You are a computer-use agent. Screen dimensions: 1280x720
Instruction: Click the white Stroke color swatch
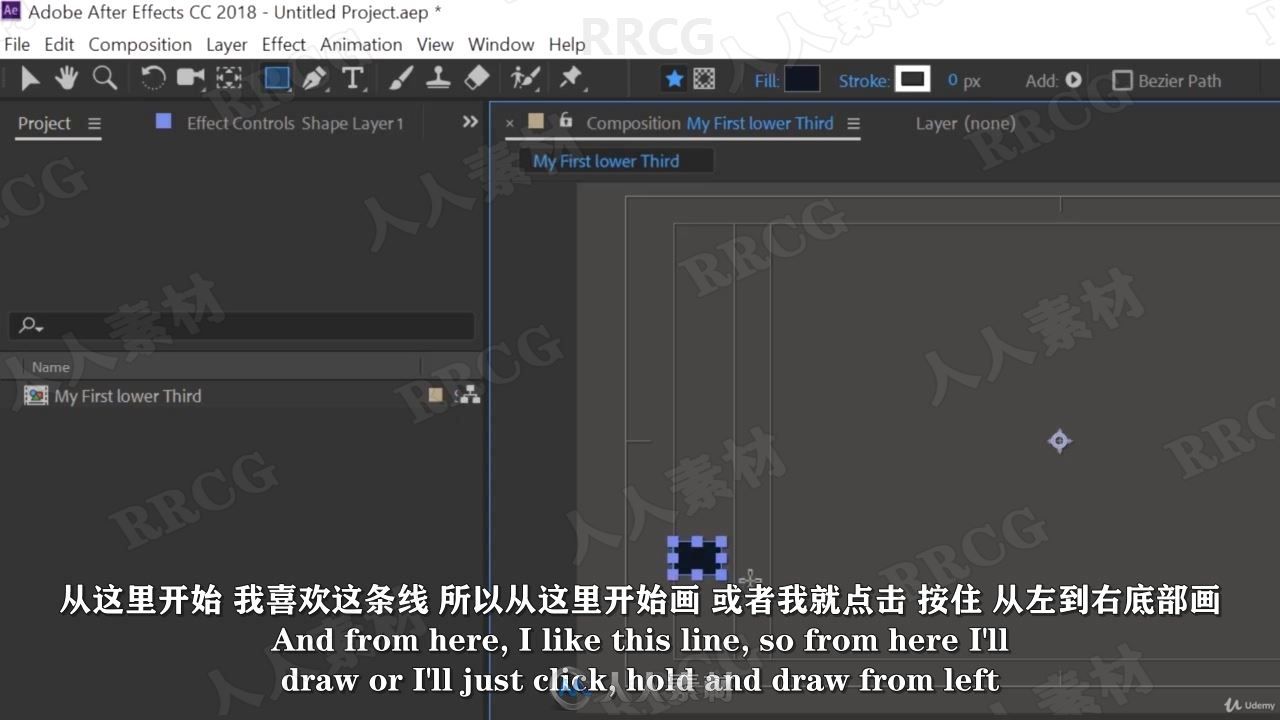tap(912, 79)
